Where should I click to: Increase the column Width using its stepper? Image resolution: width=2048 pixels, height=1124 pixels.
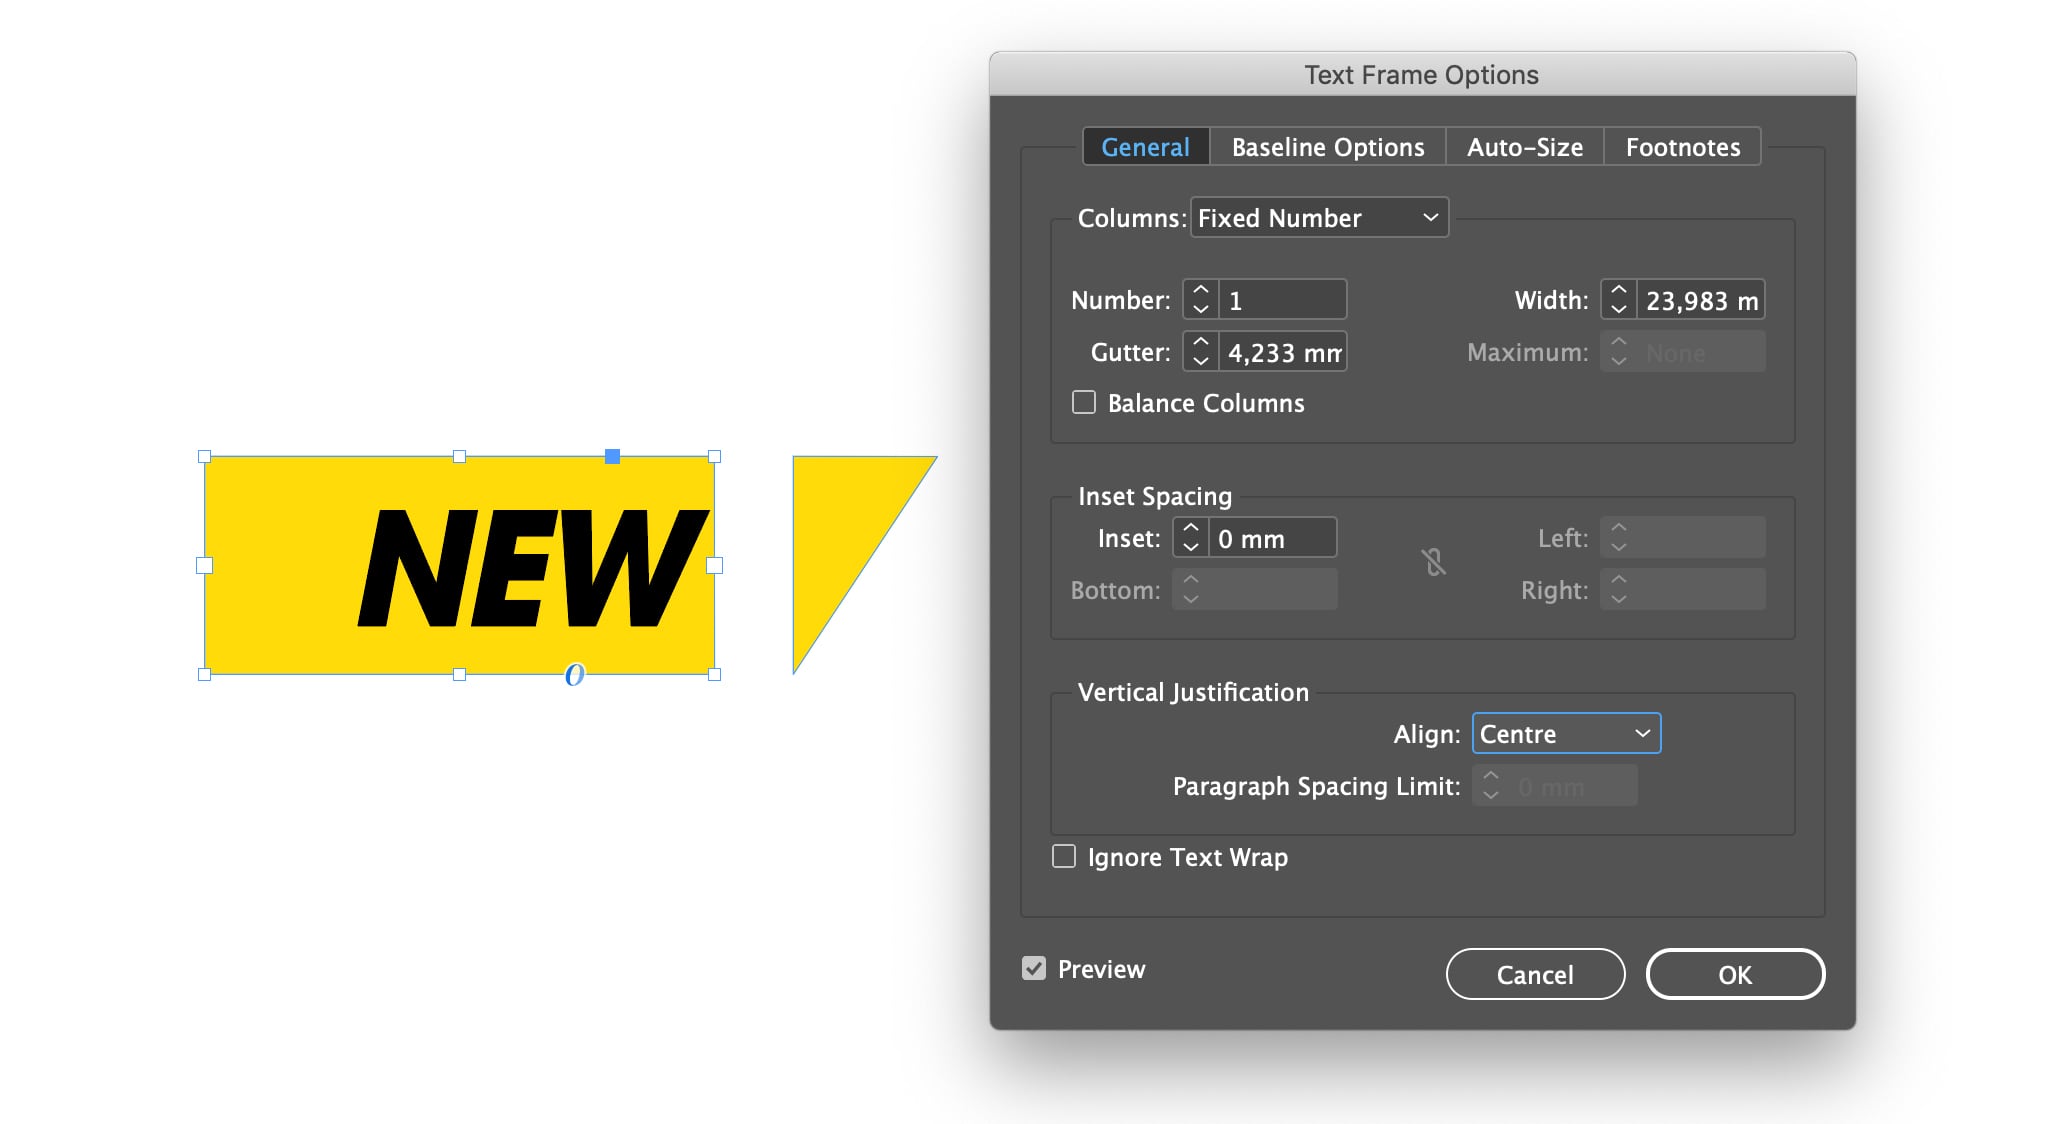click(x=1619, y=290)
